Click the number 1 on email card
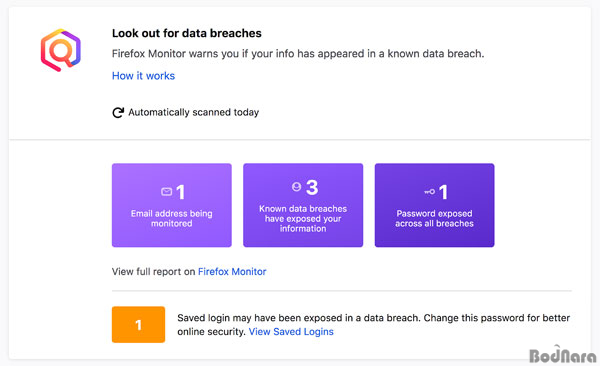Viewport: 600px width, 366px height. coord(180,192)
